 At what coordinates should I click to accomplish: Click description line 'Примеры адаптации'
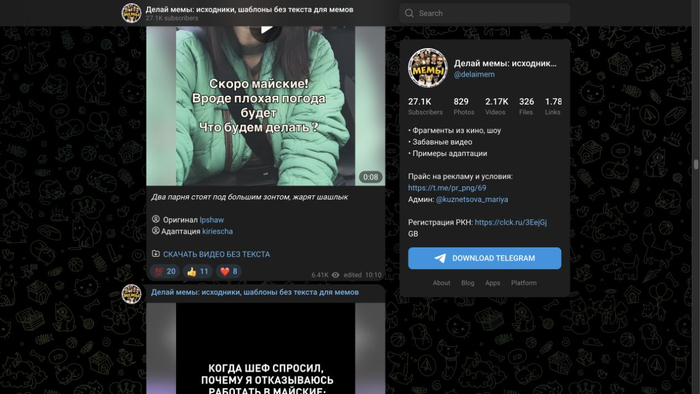[448, 153]
